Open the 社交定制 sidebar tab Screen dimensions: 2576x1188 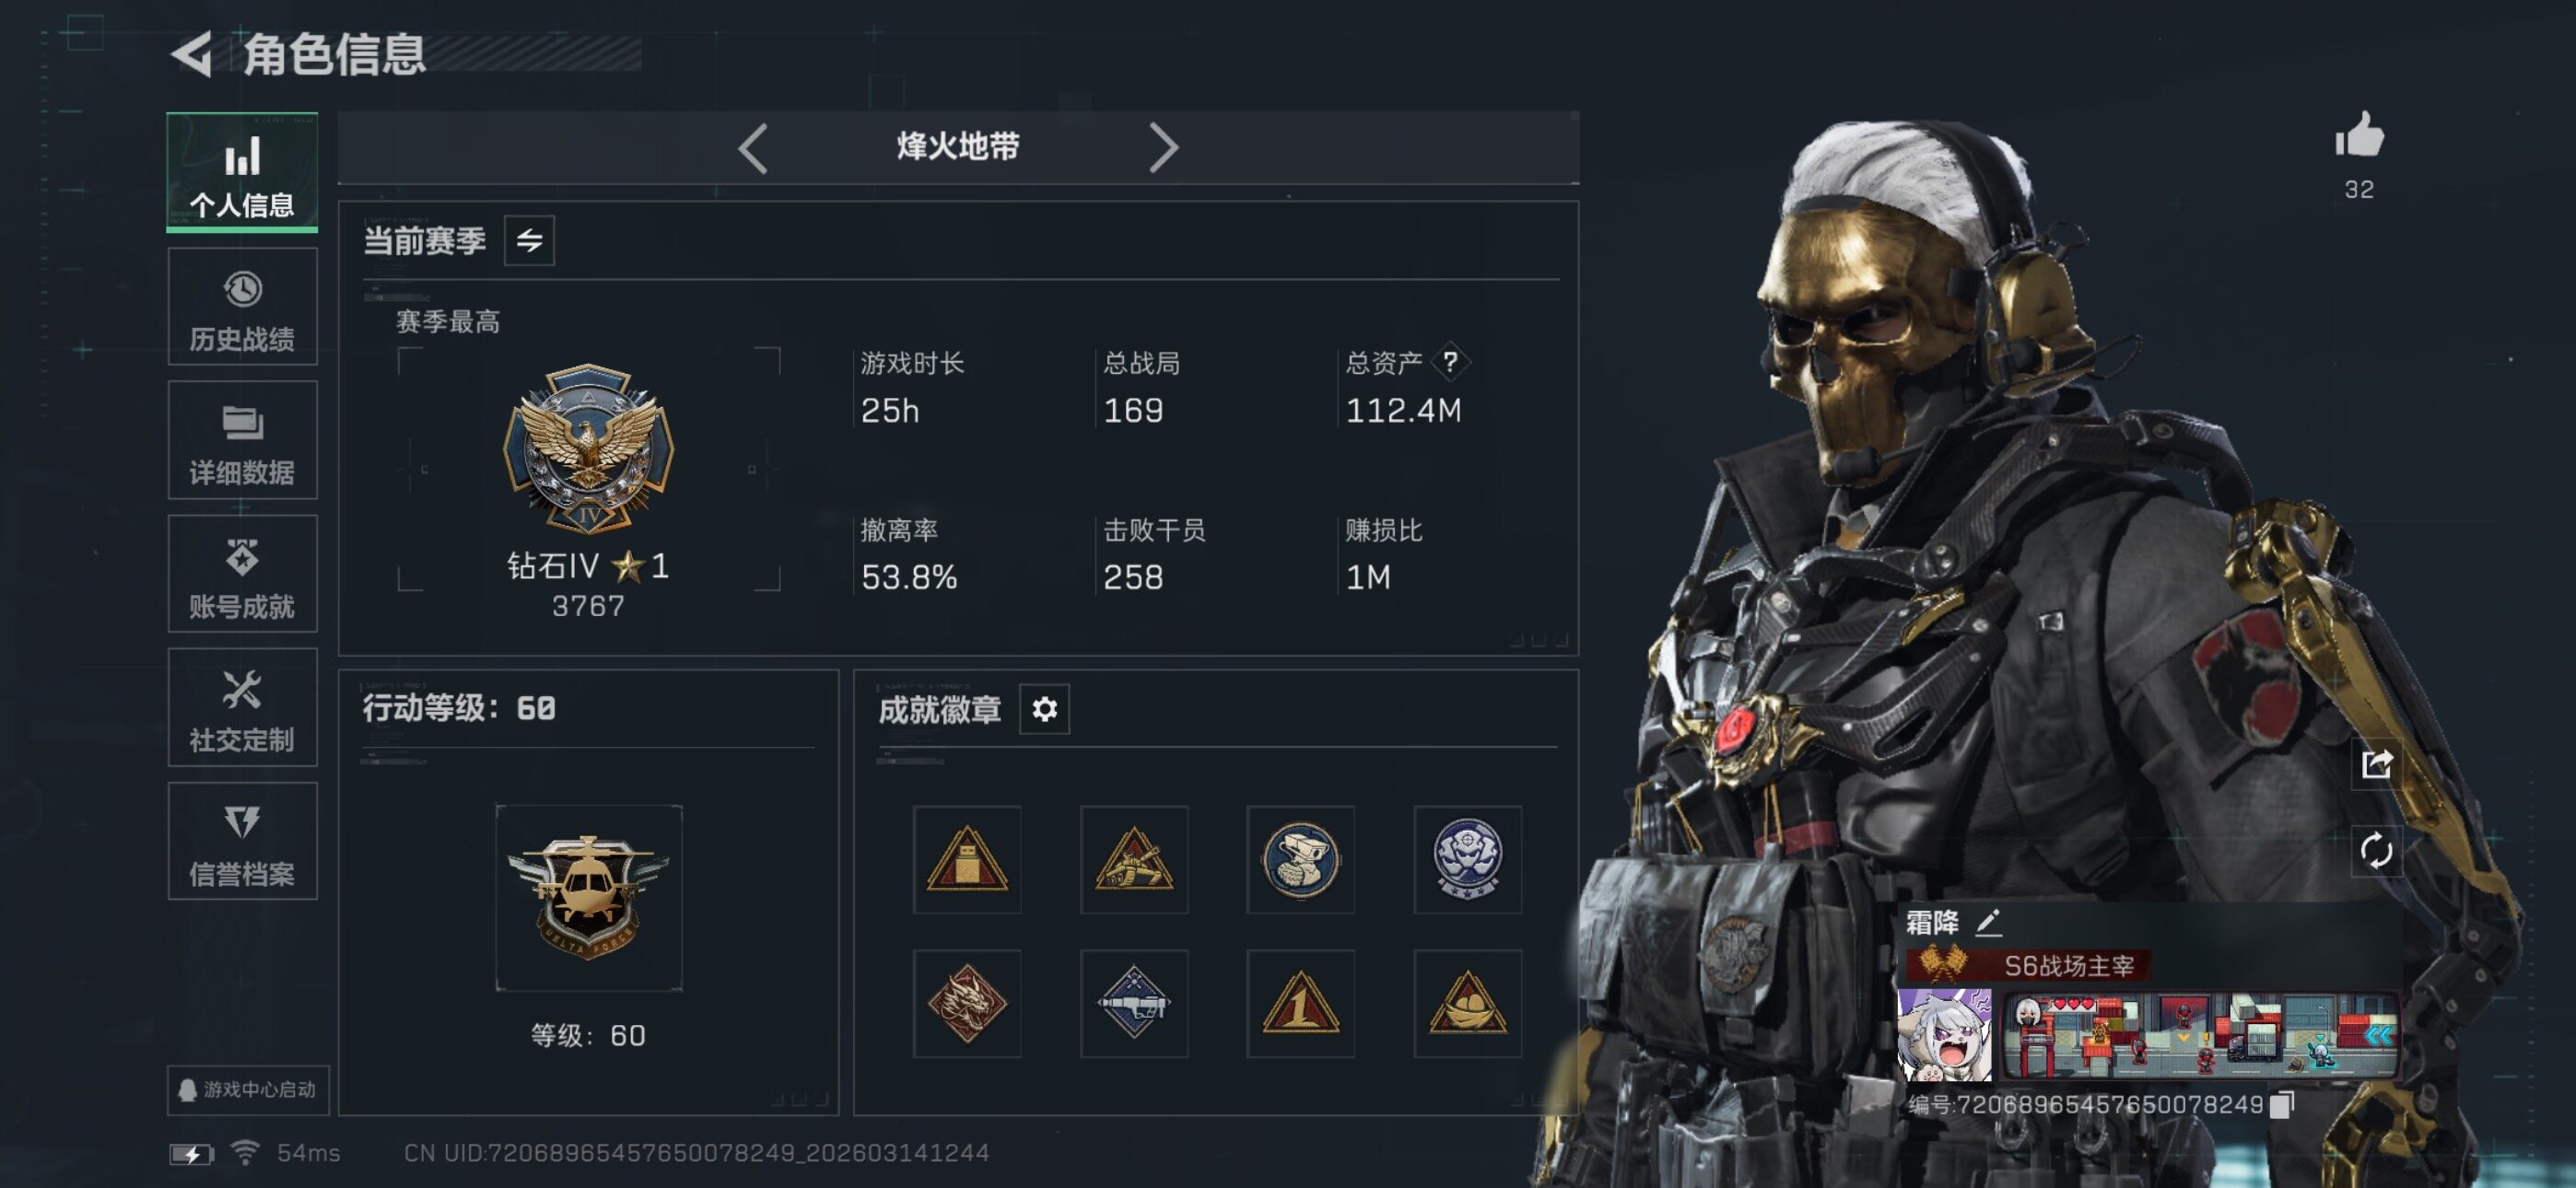242,707
